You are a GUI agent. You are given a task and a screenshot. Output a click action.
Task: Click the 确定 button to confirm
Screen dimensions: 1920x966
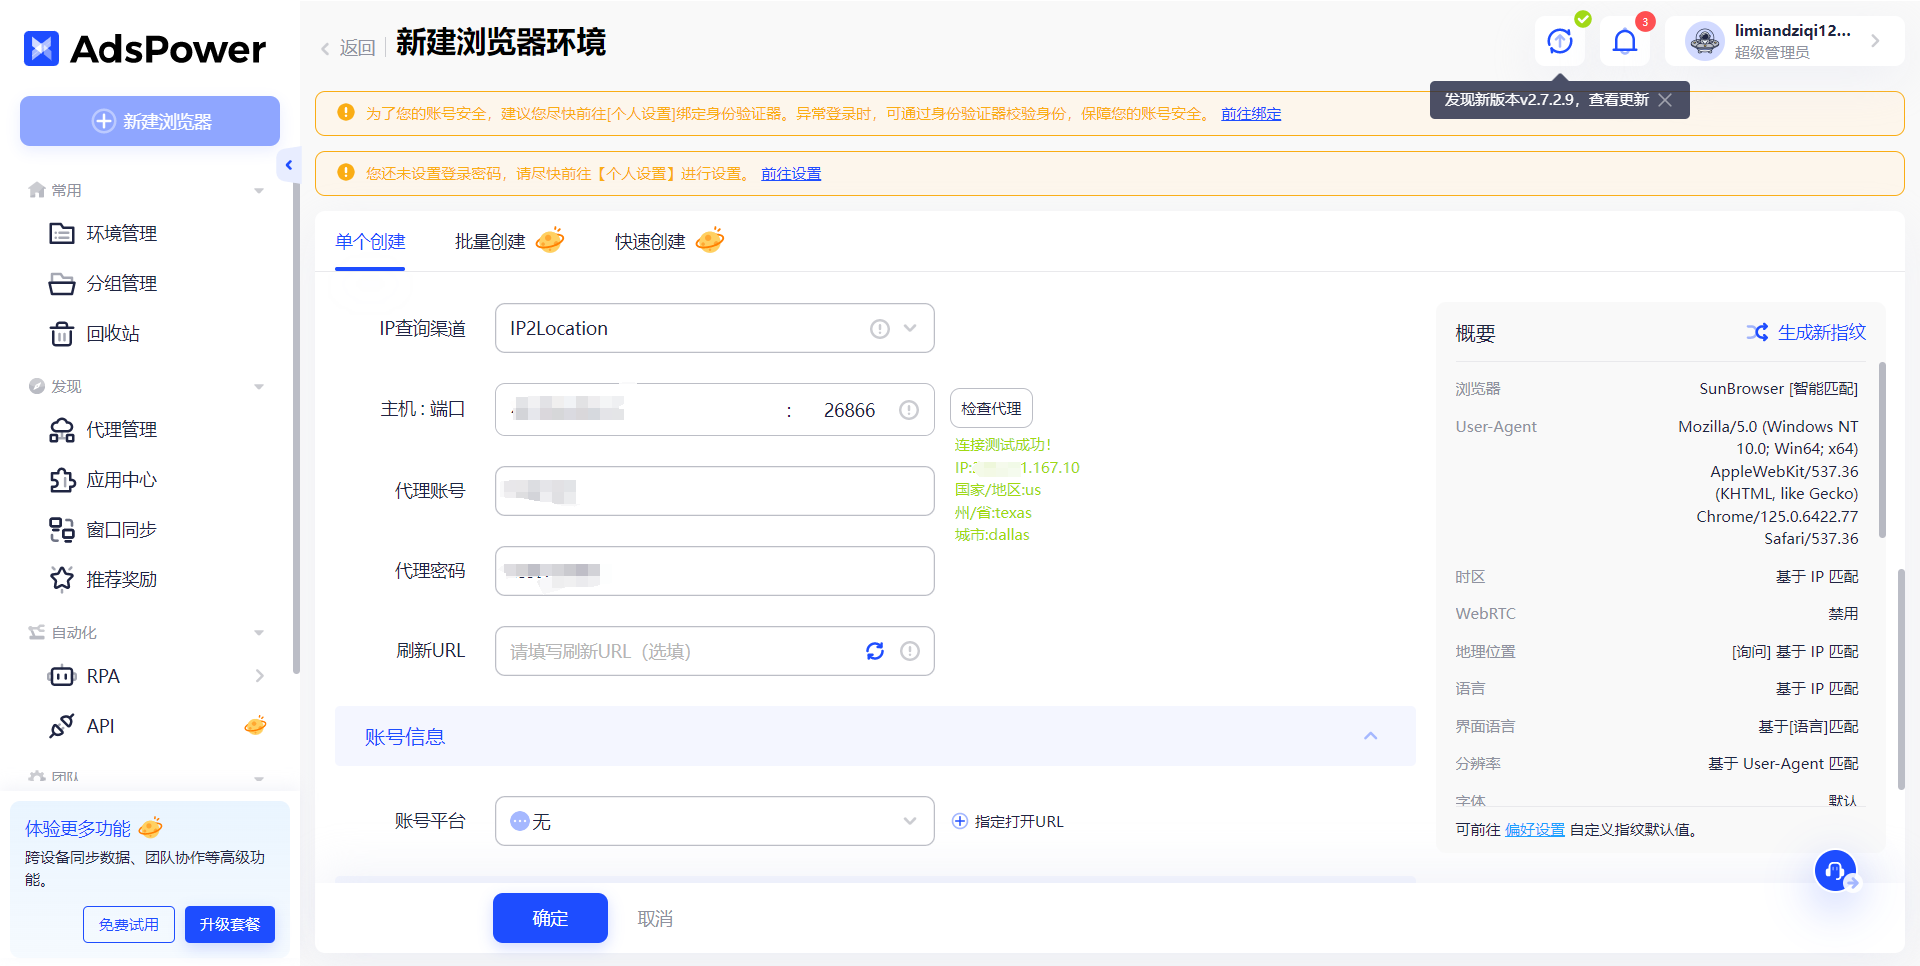tap(549, 917)
